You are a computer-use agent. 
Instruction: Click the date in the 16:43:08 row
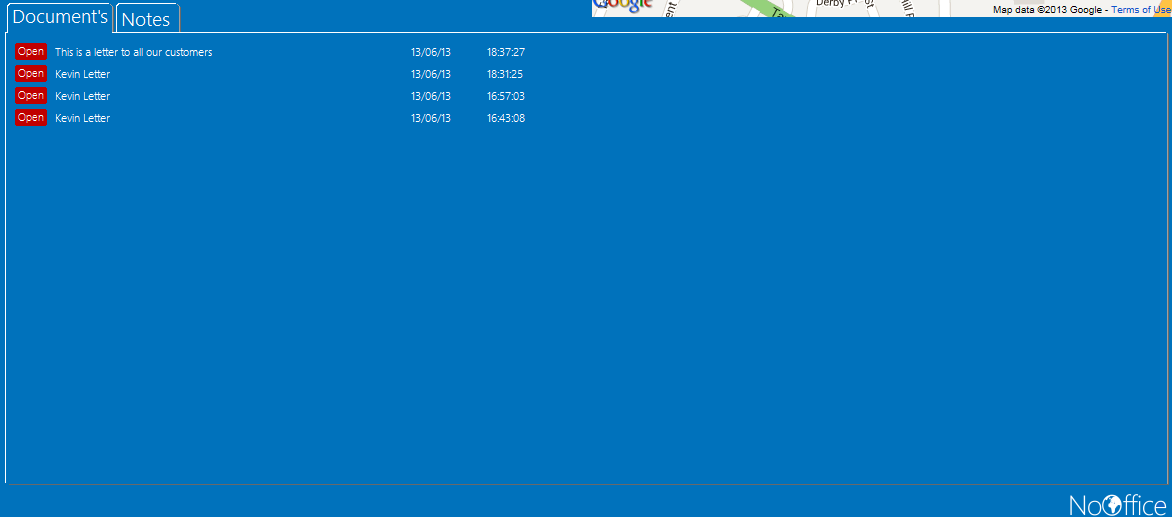[431, 118]
